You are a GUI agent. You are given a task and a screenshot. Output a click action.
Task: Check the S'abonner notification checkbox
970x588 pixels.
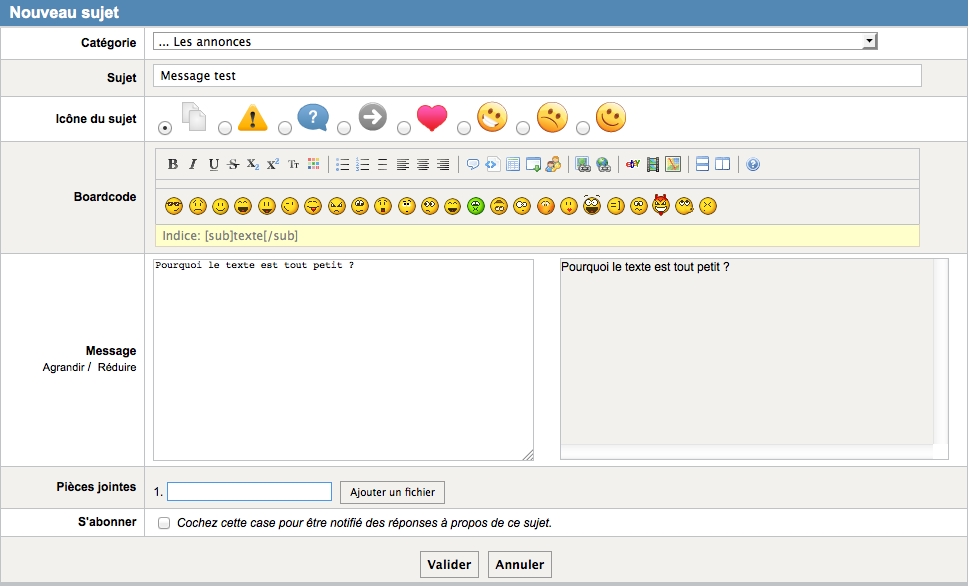pyautogui.click(x=164, y=523)
